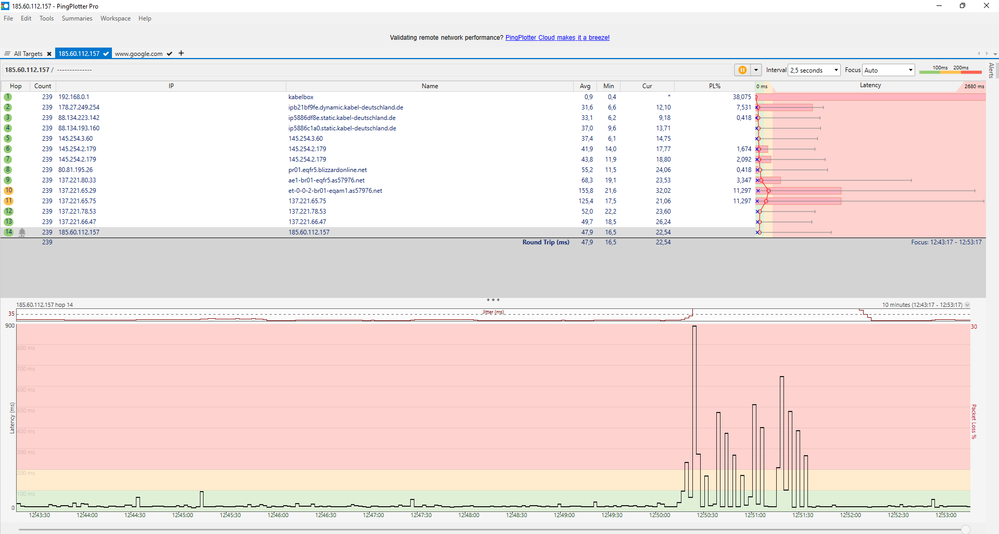
Task: Click the hop 10 orange circle icon
Action: [8, 189]
